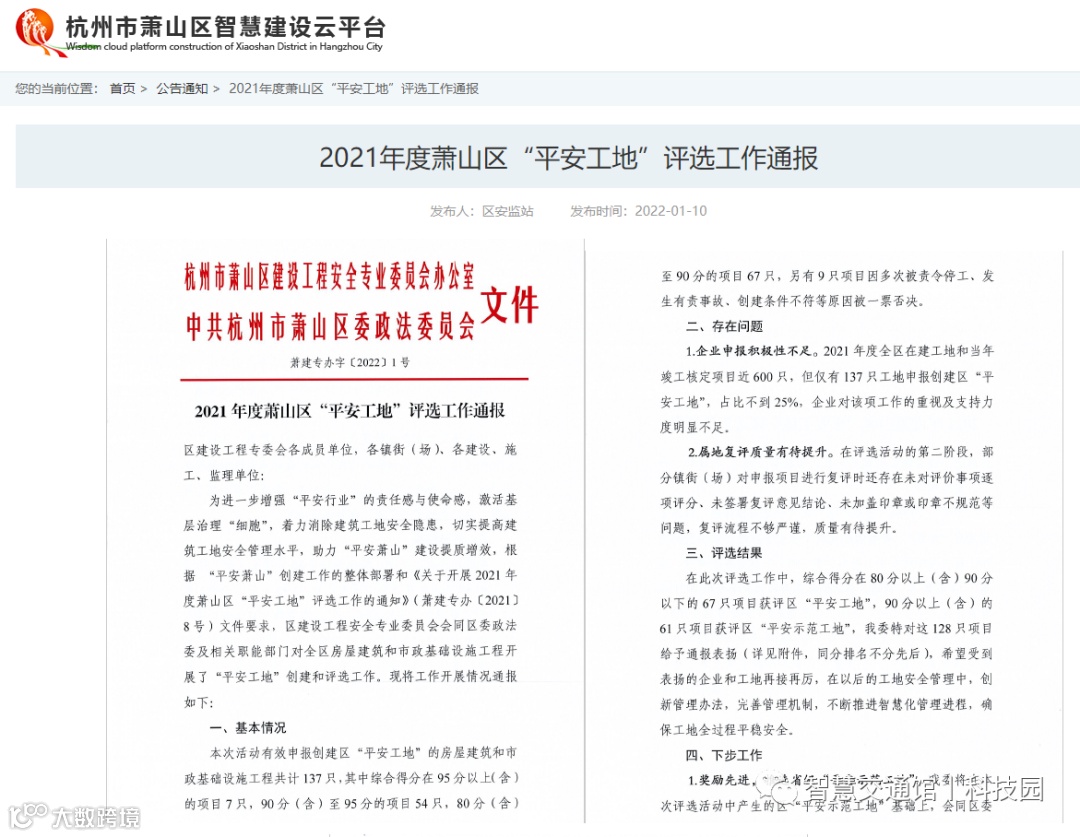Click section heading 一、基本情况
The image size is (1080, 837).
click(x=248, y=728)
